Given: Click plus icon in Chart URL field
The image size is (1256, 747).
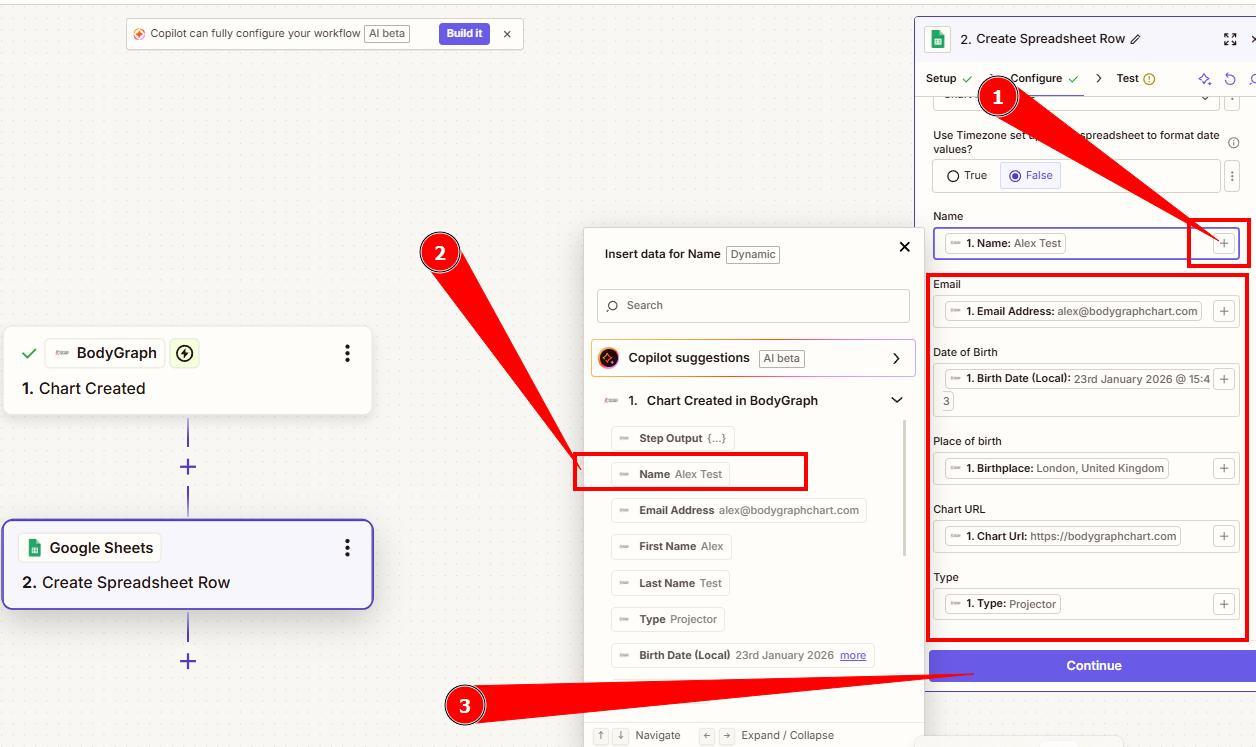Looking at the screenshot, I should click(x=1223, y=536).
